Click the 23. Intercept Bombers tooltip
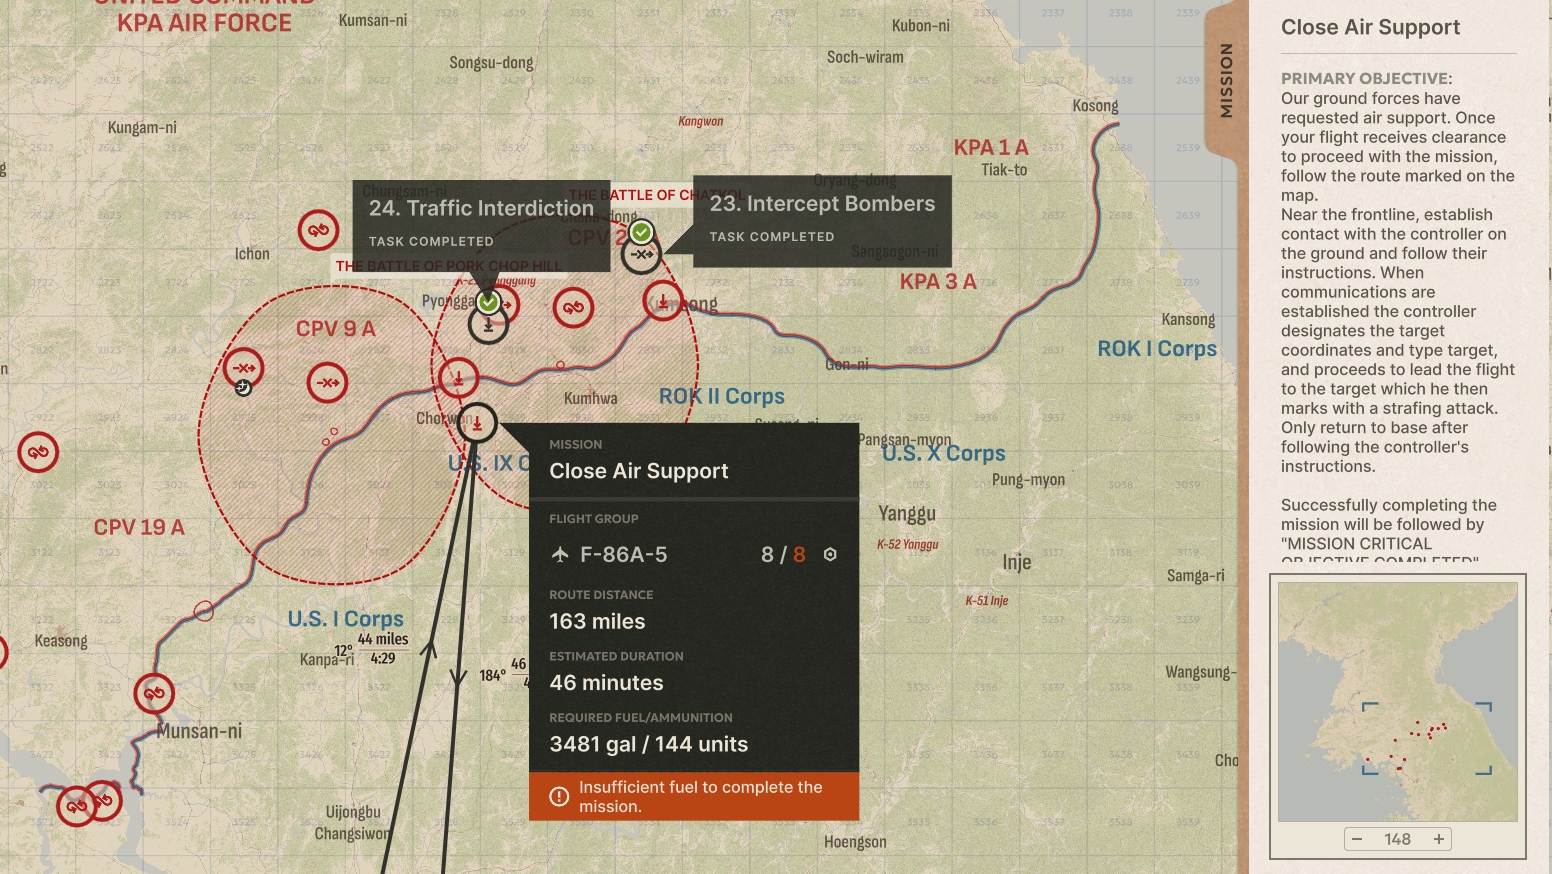This screenshot has height=874, width=1552. [x=822, y=221]
